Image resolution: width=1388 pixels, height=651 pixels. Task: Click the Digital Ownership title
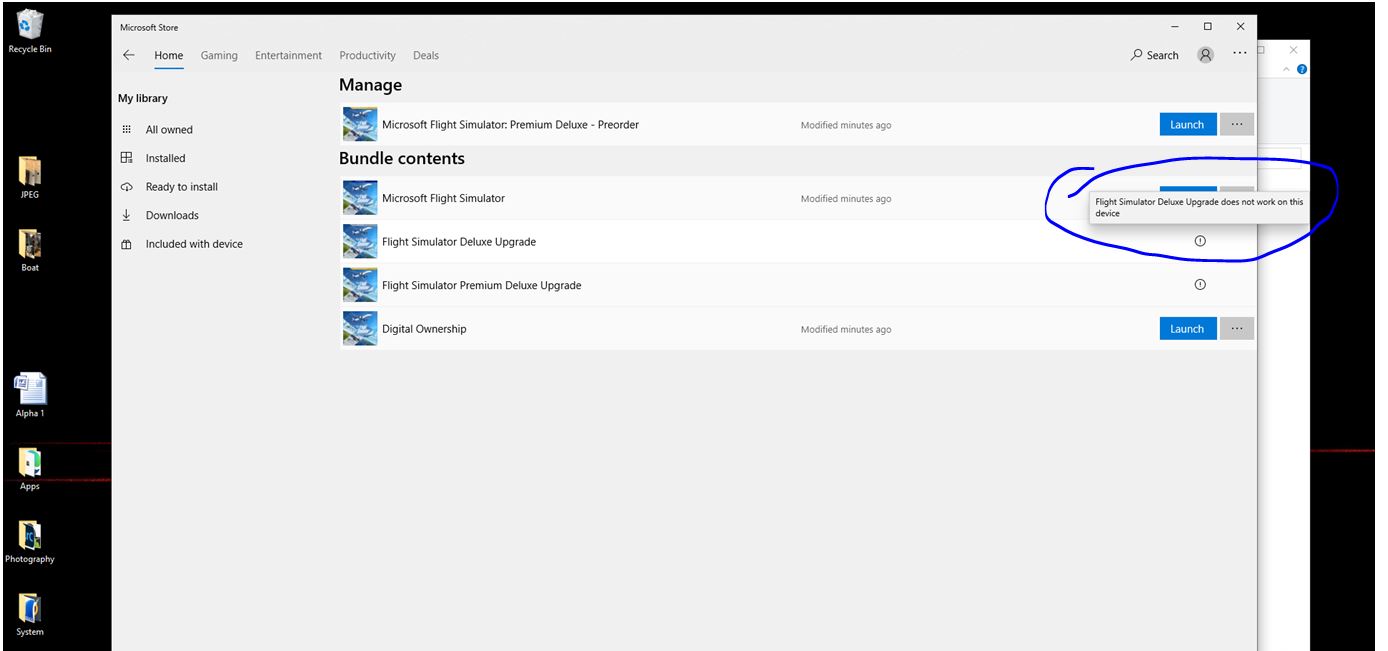[x=424, y=329]
